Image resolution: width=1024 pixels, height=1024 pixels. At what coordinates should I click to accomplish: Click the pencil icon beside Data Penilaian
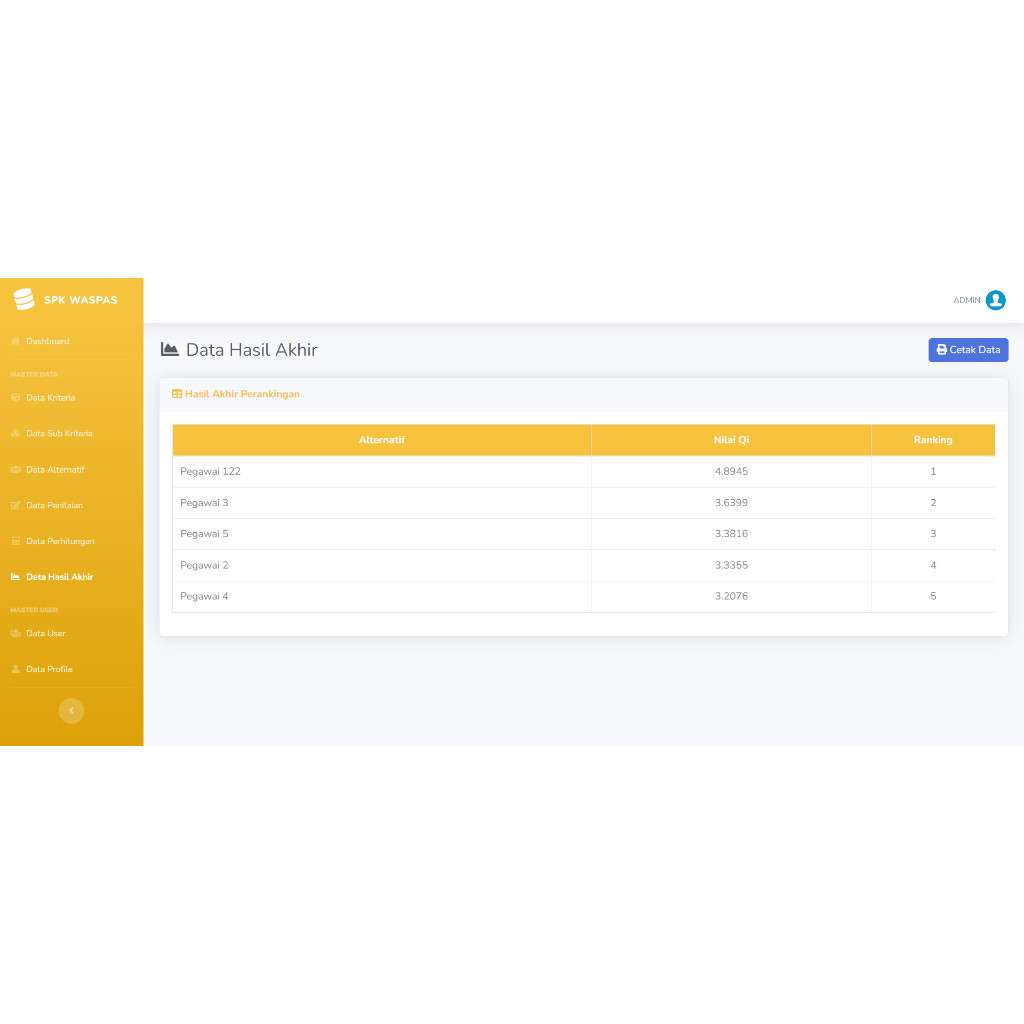tap(18, 505)
